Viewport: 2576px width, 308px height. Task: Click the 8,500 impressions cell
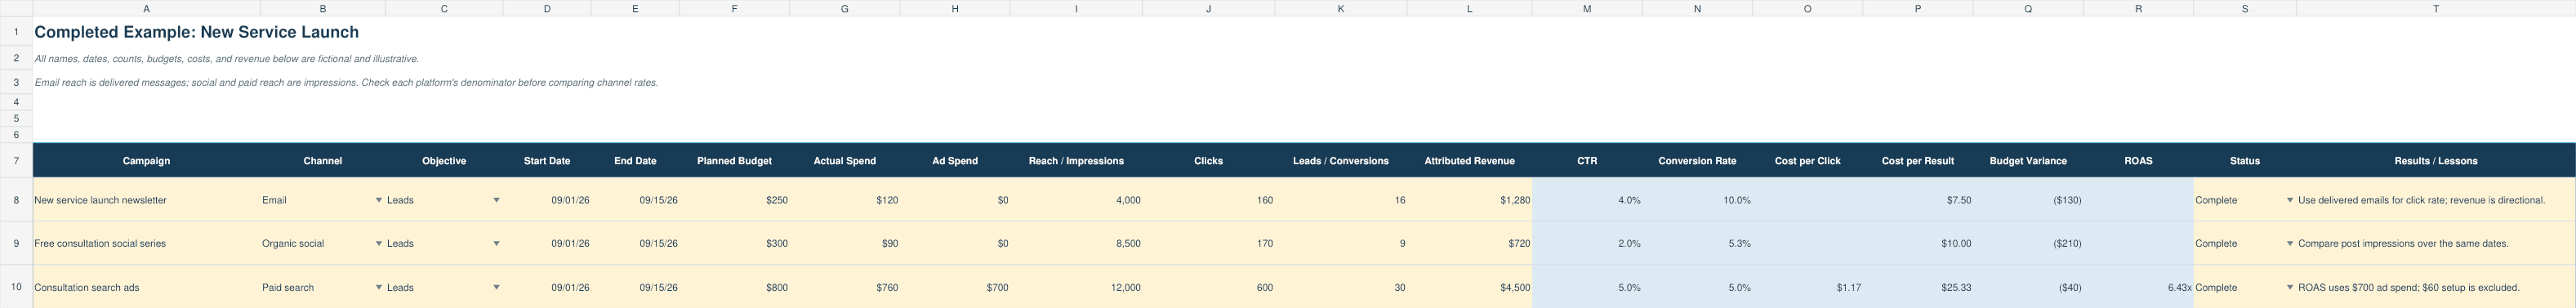1076,243
